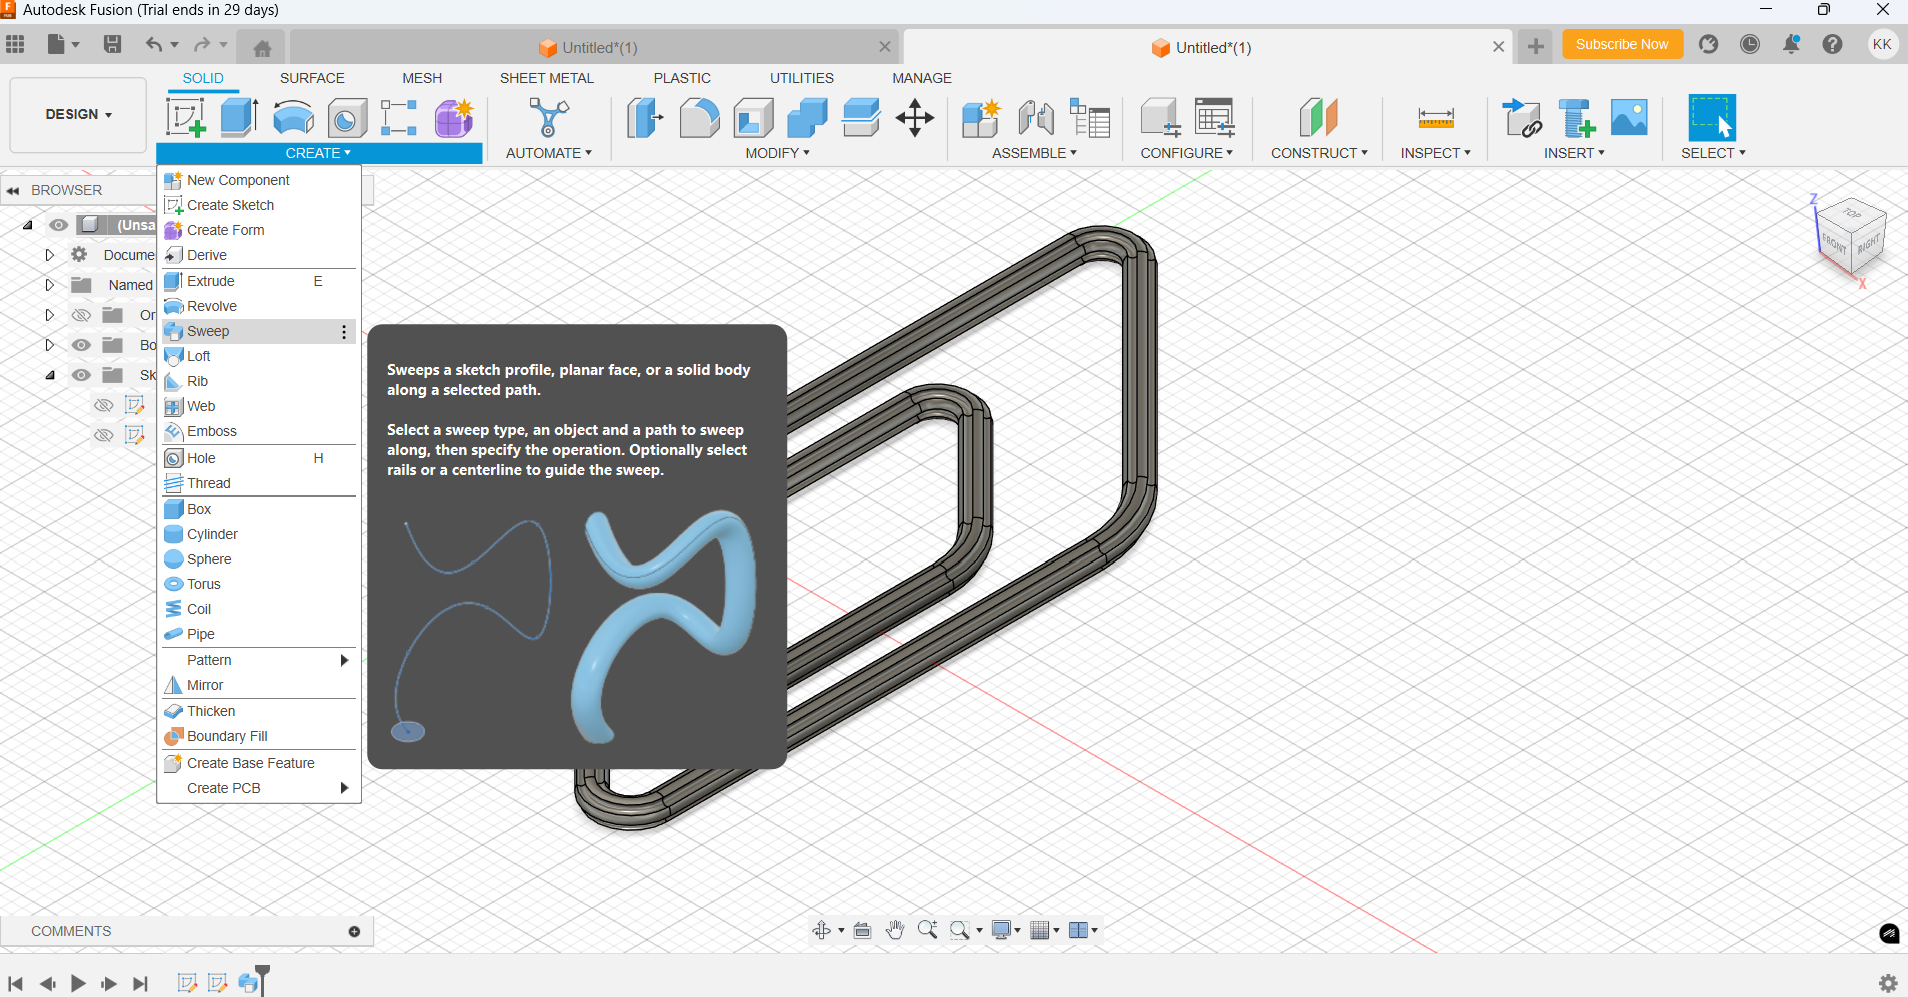The image size is (1908, 997).
Task: Toggle visibility of Bodies folder
Action: pyautogui.click(x=81, y=345)
